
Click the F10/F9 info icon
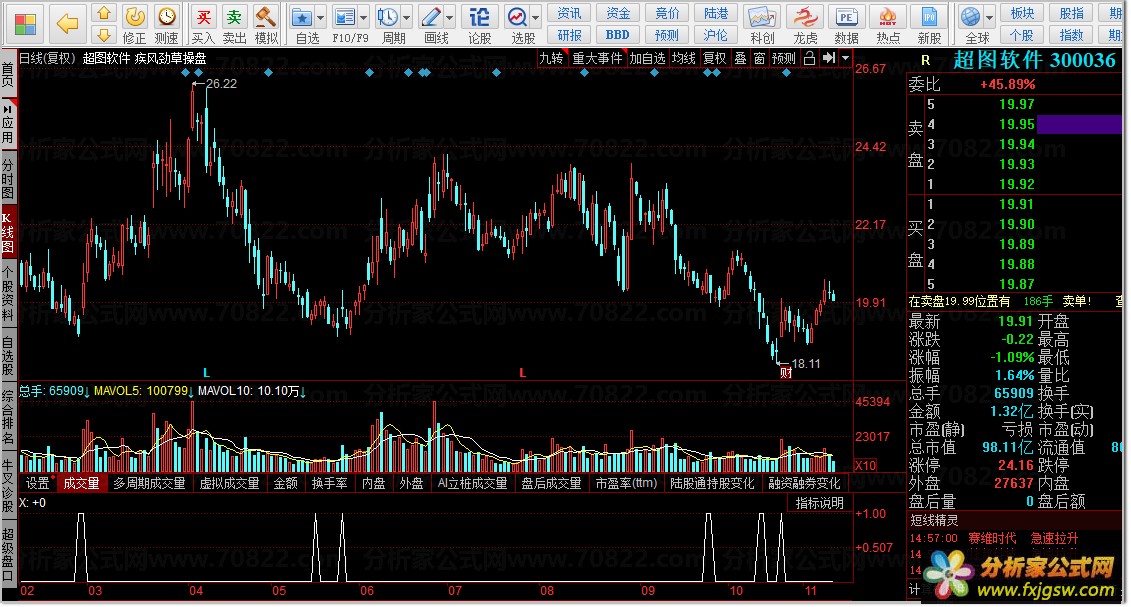345,17
